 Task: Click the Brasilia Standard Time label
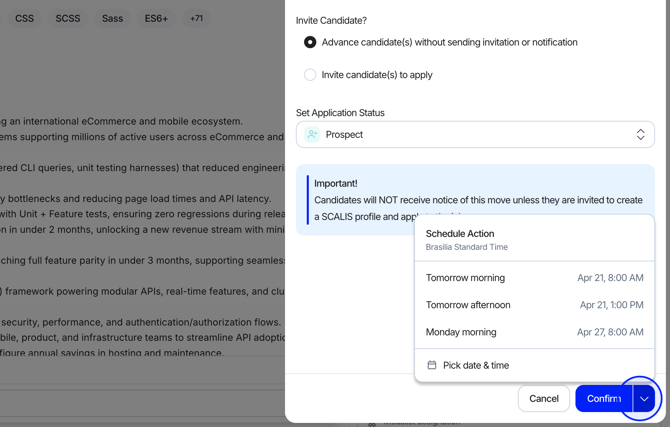pyautogui.click(x=467, y=247)
